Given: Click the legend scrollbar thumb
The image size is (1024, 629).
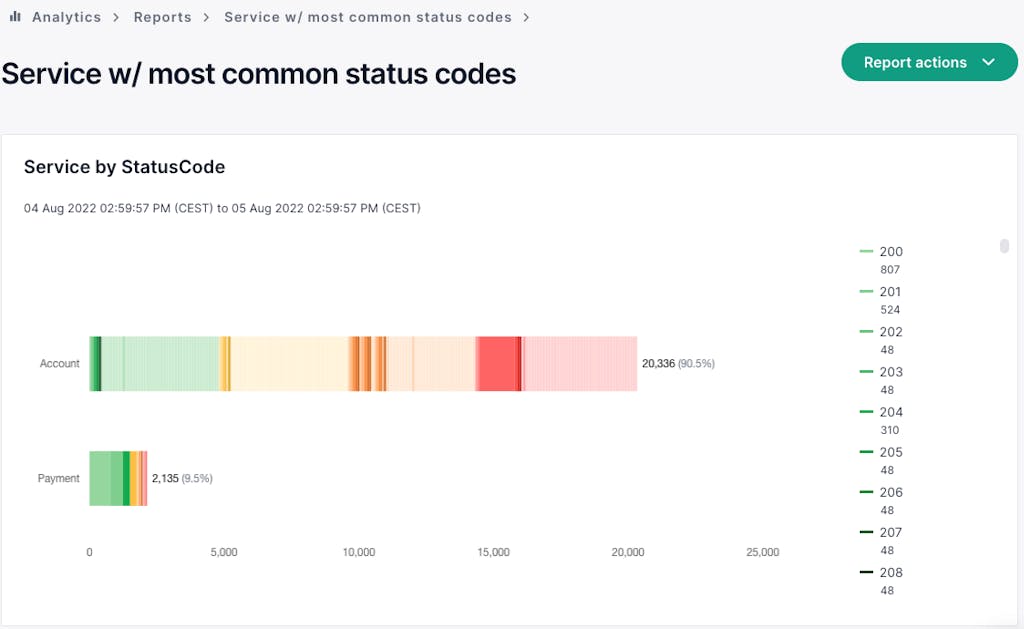Looking at the screenshot, I should pos(1004,246).
